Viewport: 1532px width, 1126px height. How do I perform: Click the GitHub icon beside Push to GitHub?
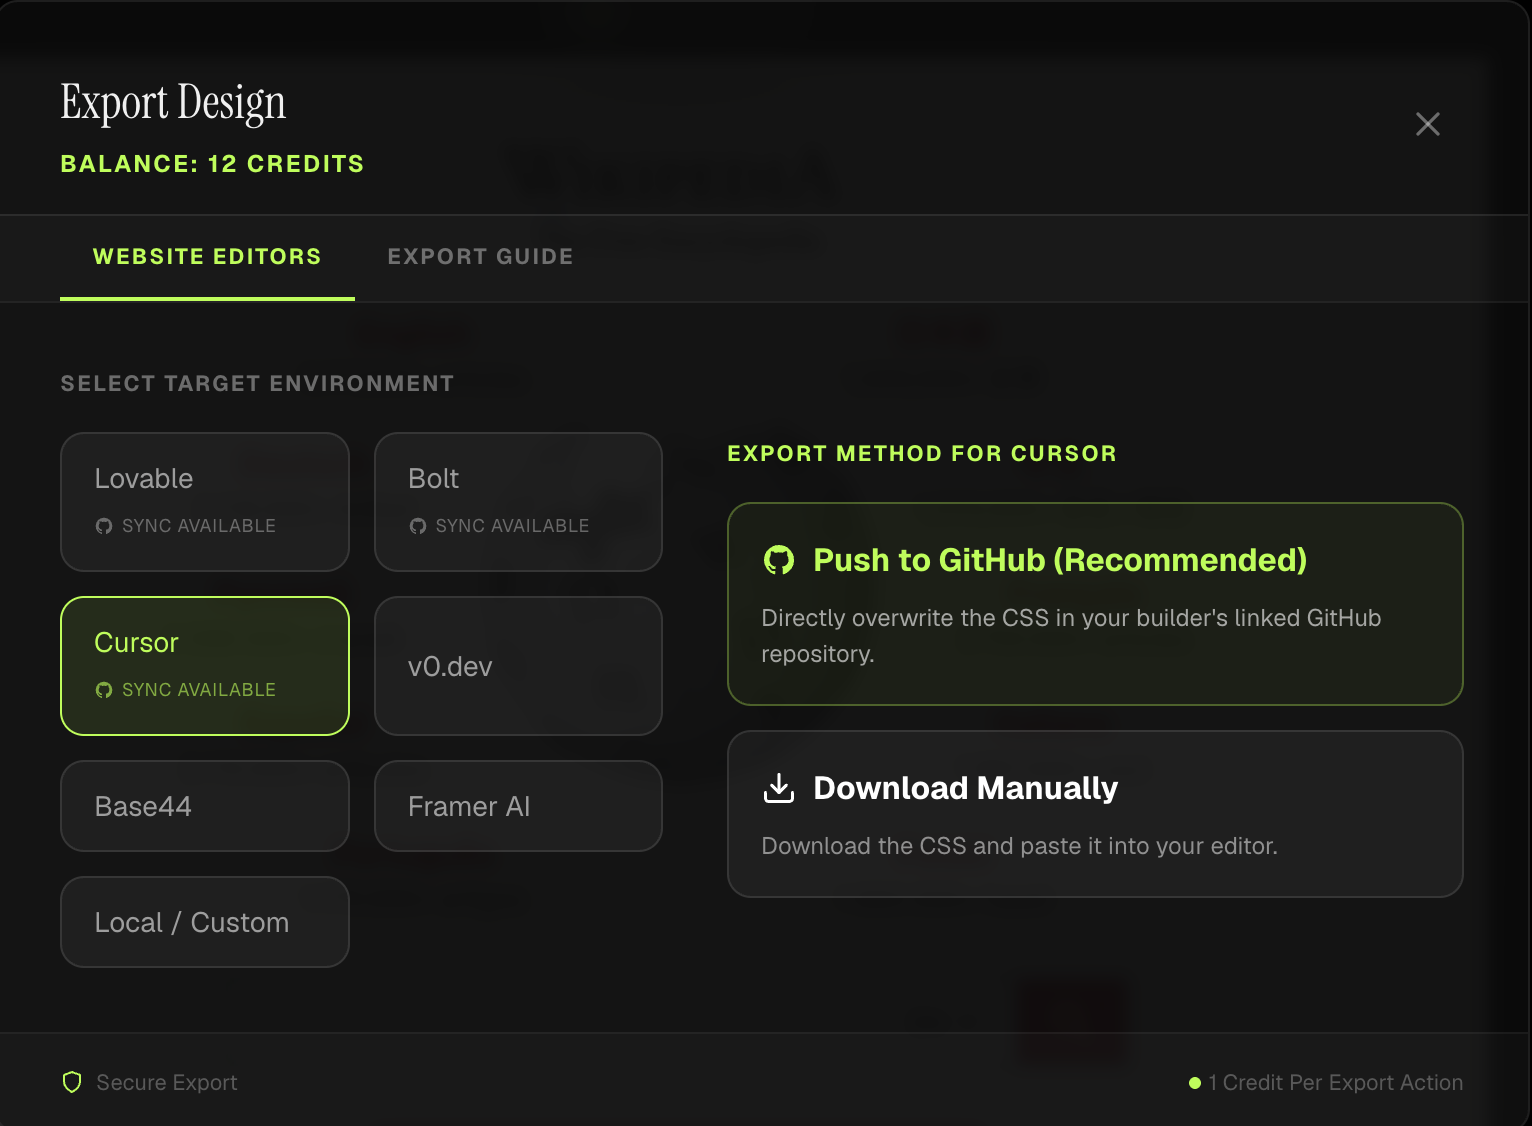(x=779, y=560)
